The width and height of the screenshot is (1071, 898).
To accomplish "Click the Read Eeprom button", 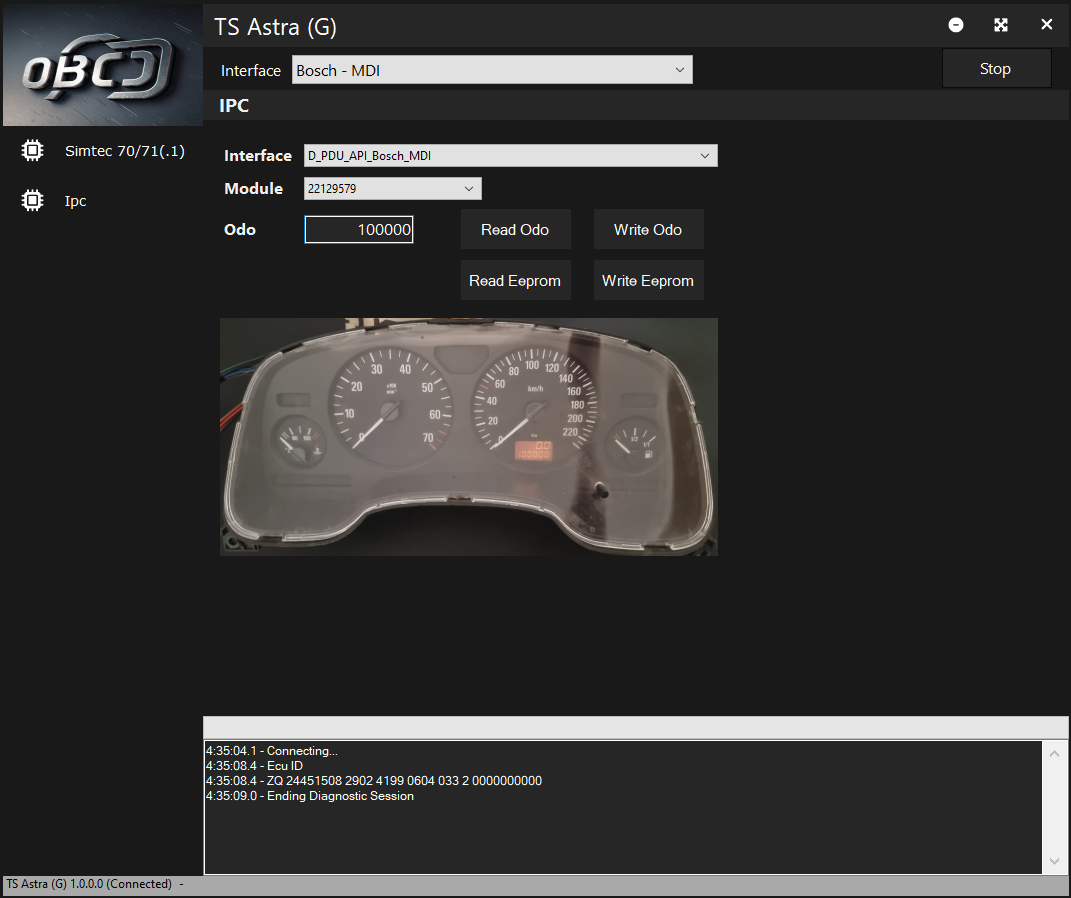I will (515, 281).
